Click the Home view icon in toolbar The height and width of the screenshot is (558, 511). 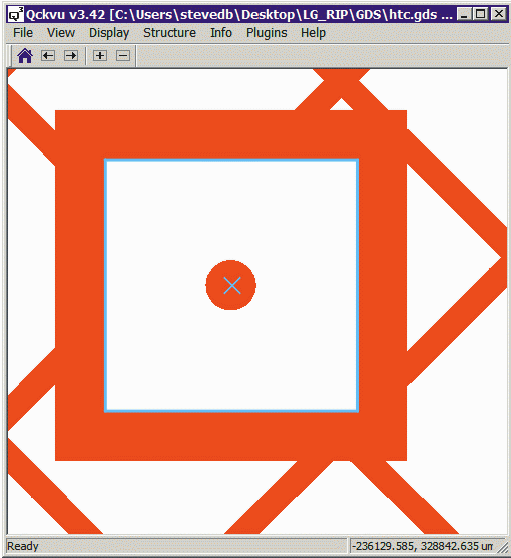pyautogui.click(x=25, y=56)
